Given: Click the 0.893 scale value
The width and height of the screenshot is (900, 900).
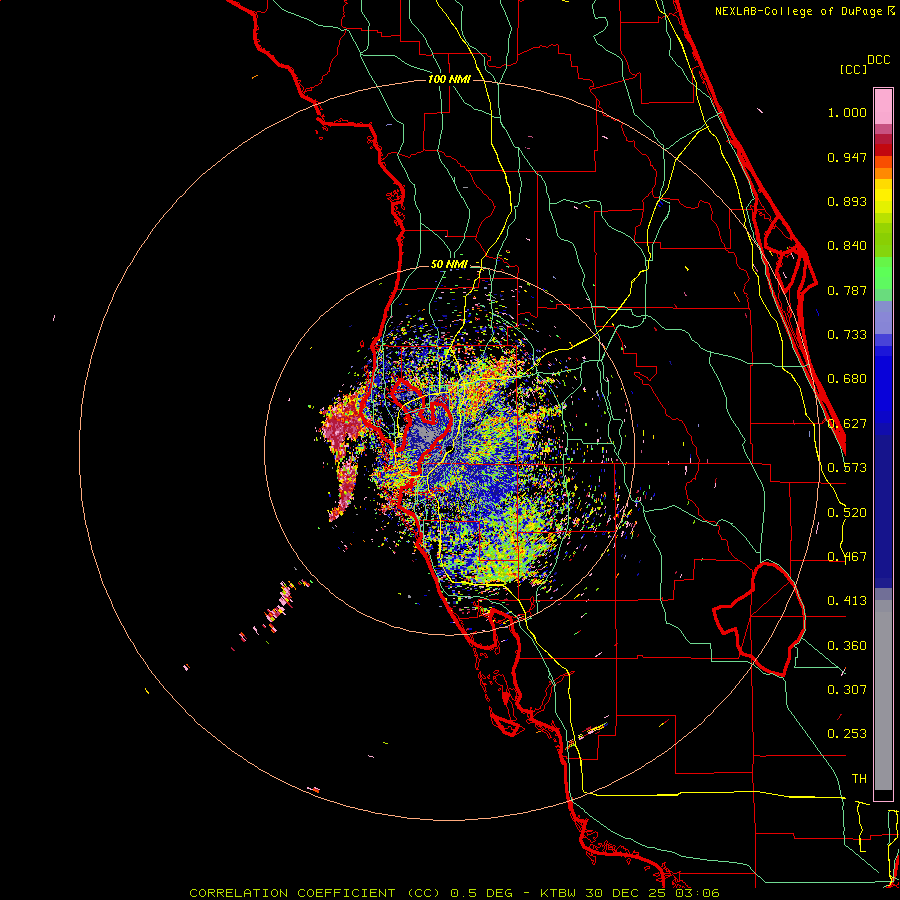Looking at the screenshot, I should (847, 201).
